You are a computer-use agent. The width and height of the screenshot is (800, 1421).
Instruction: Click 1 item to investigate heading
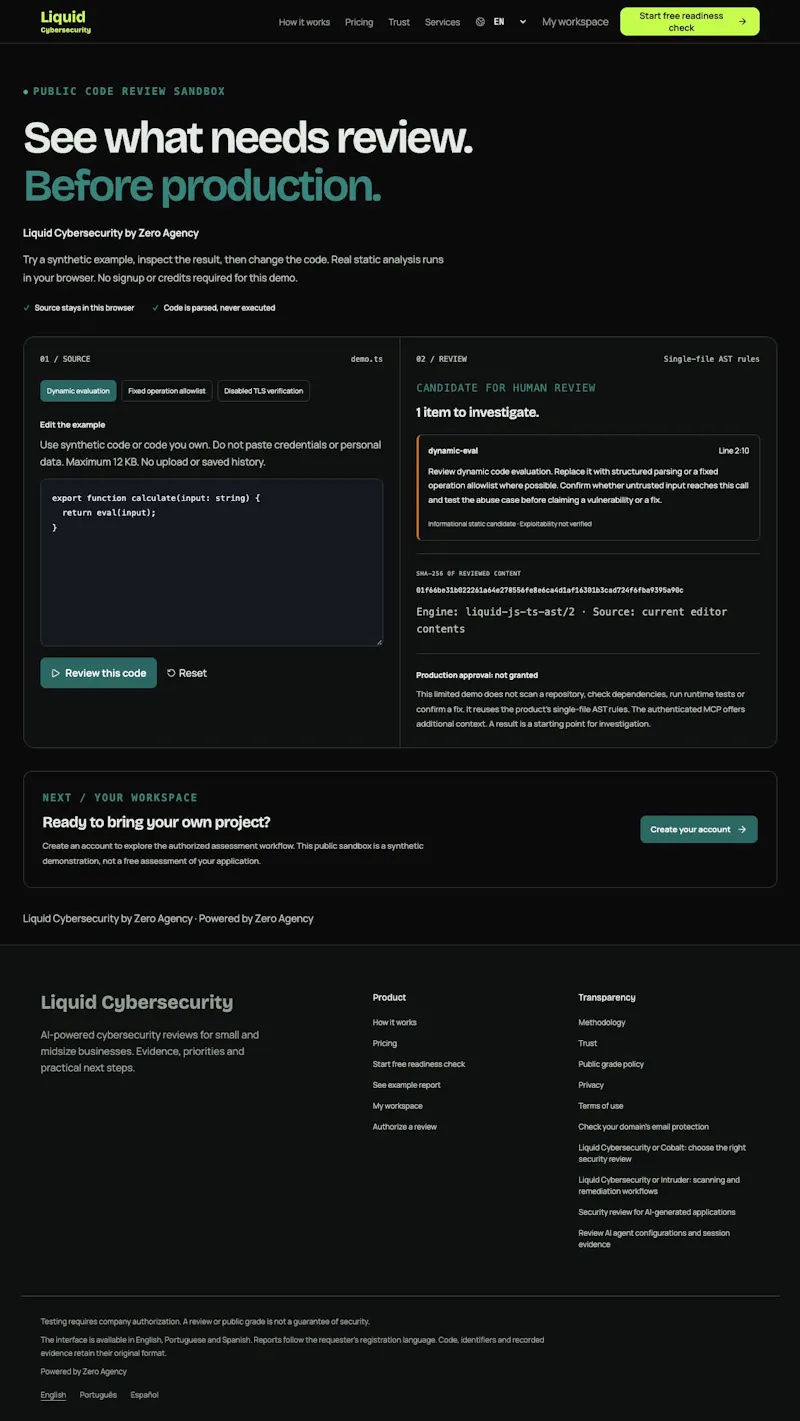[477, 412]
